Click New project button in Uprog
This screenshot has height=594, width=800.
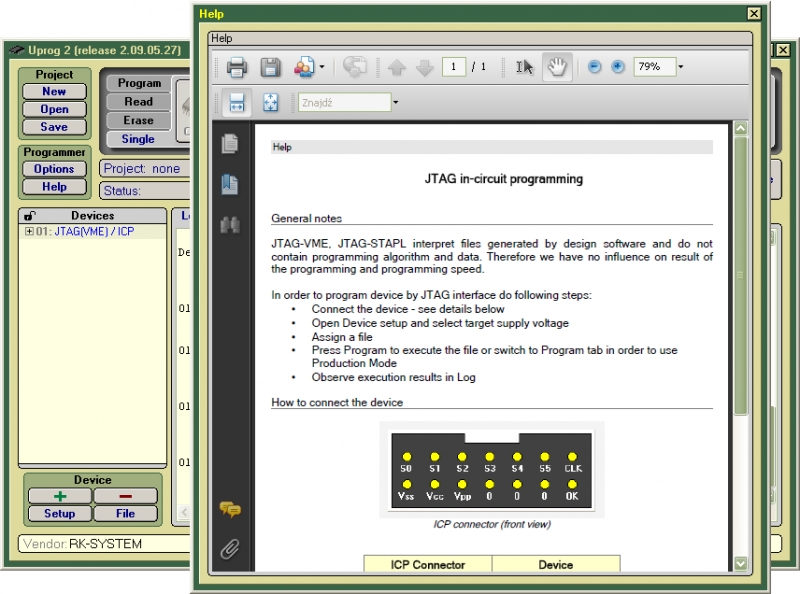click(x=54, y=91)
